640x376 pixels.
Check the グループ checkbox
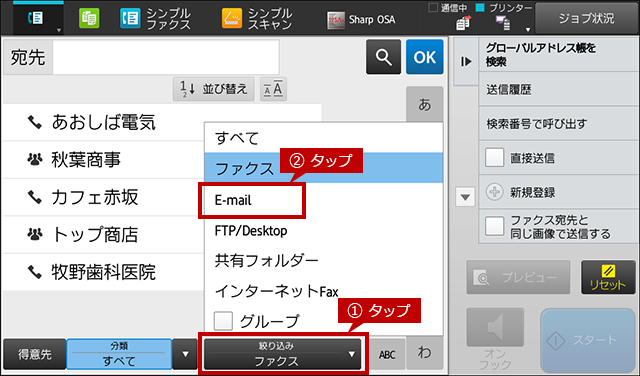(223, 321)
